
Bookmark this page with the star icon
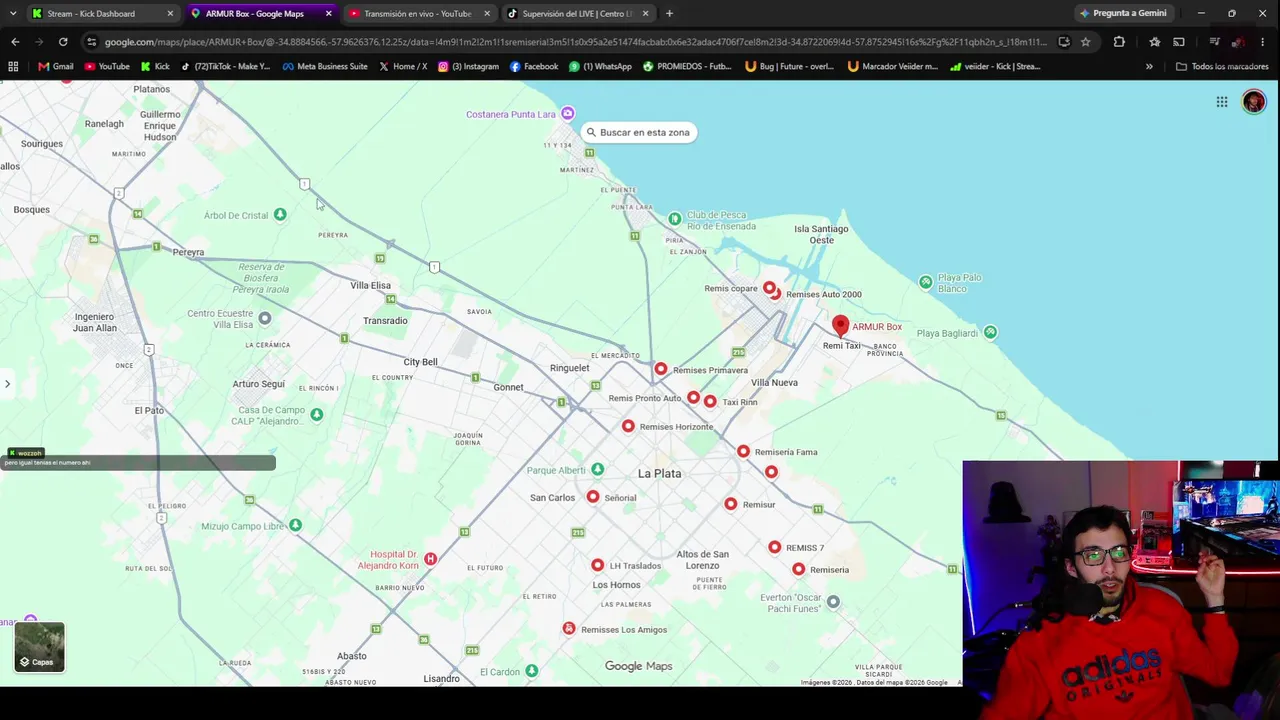point(1086,42)
